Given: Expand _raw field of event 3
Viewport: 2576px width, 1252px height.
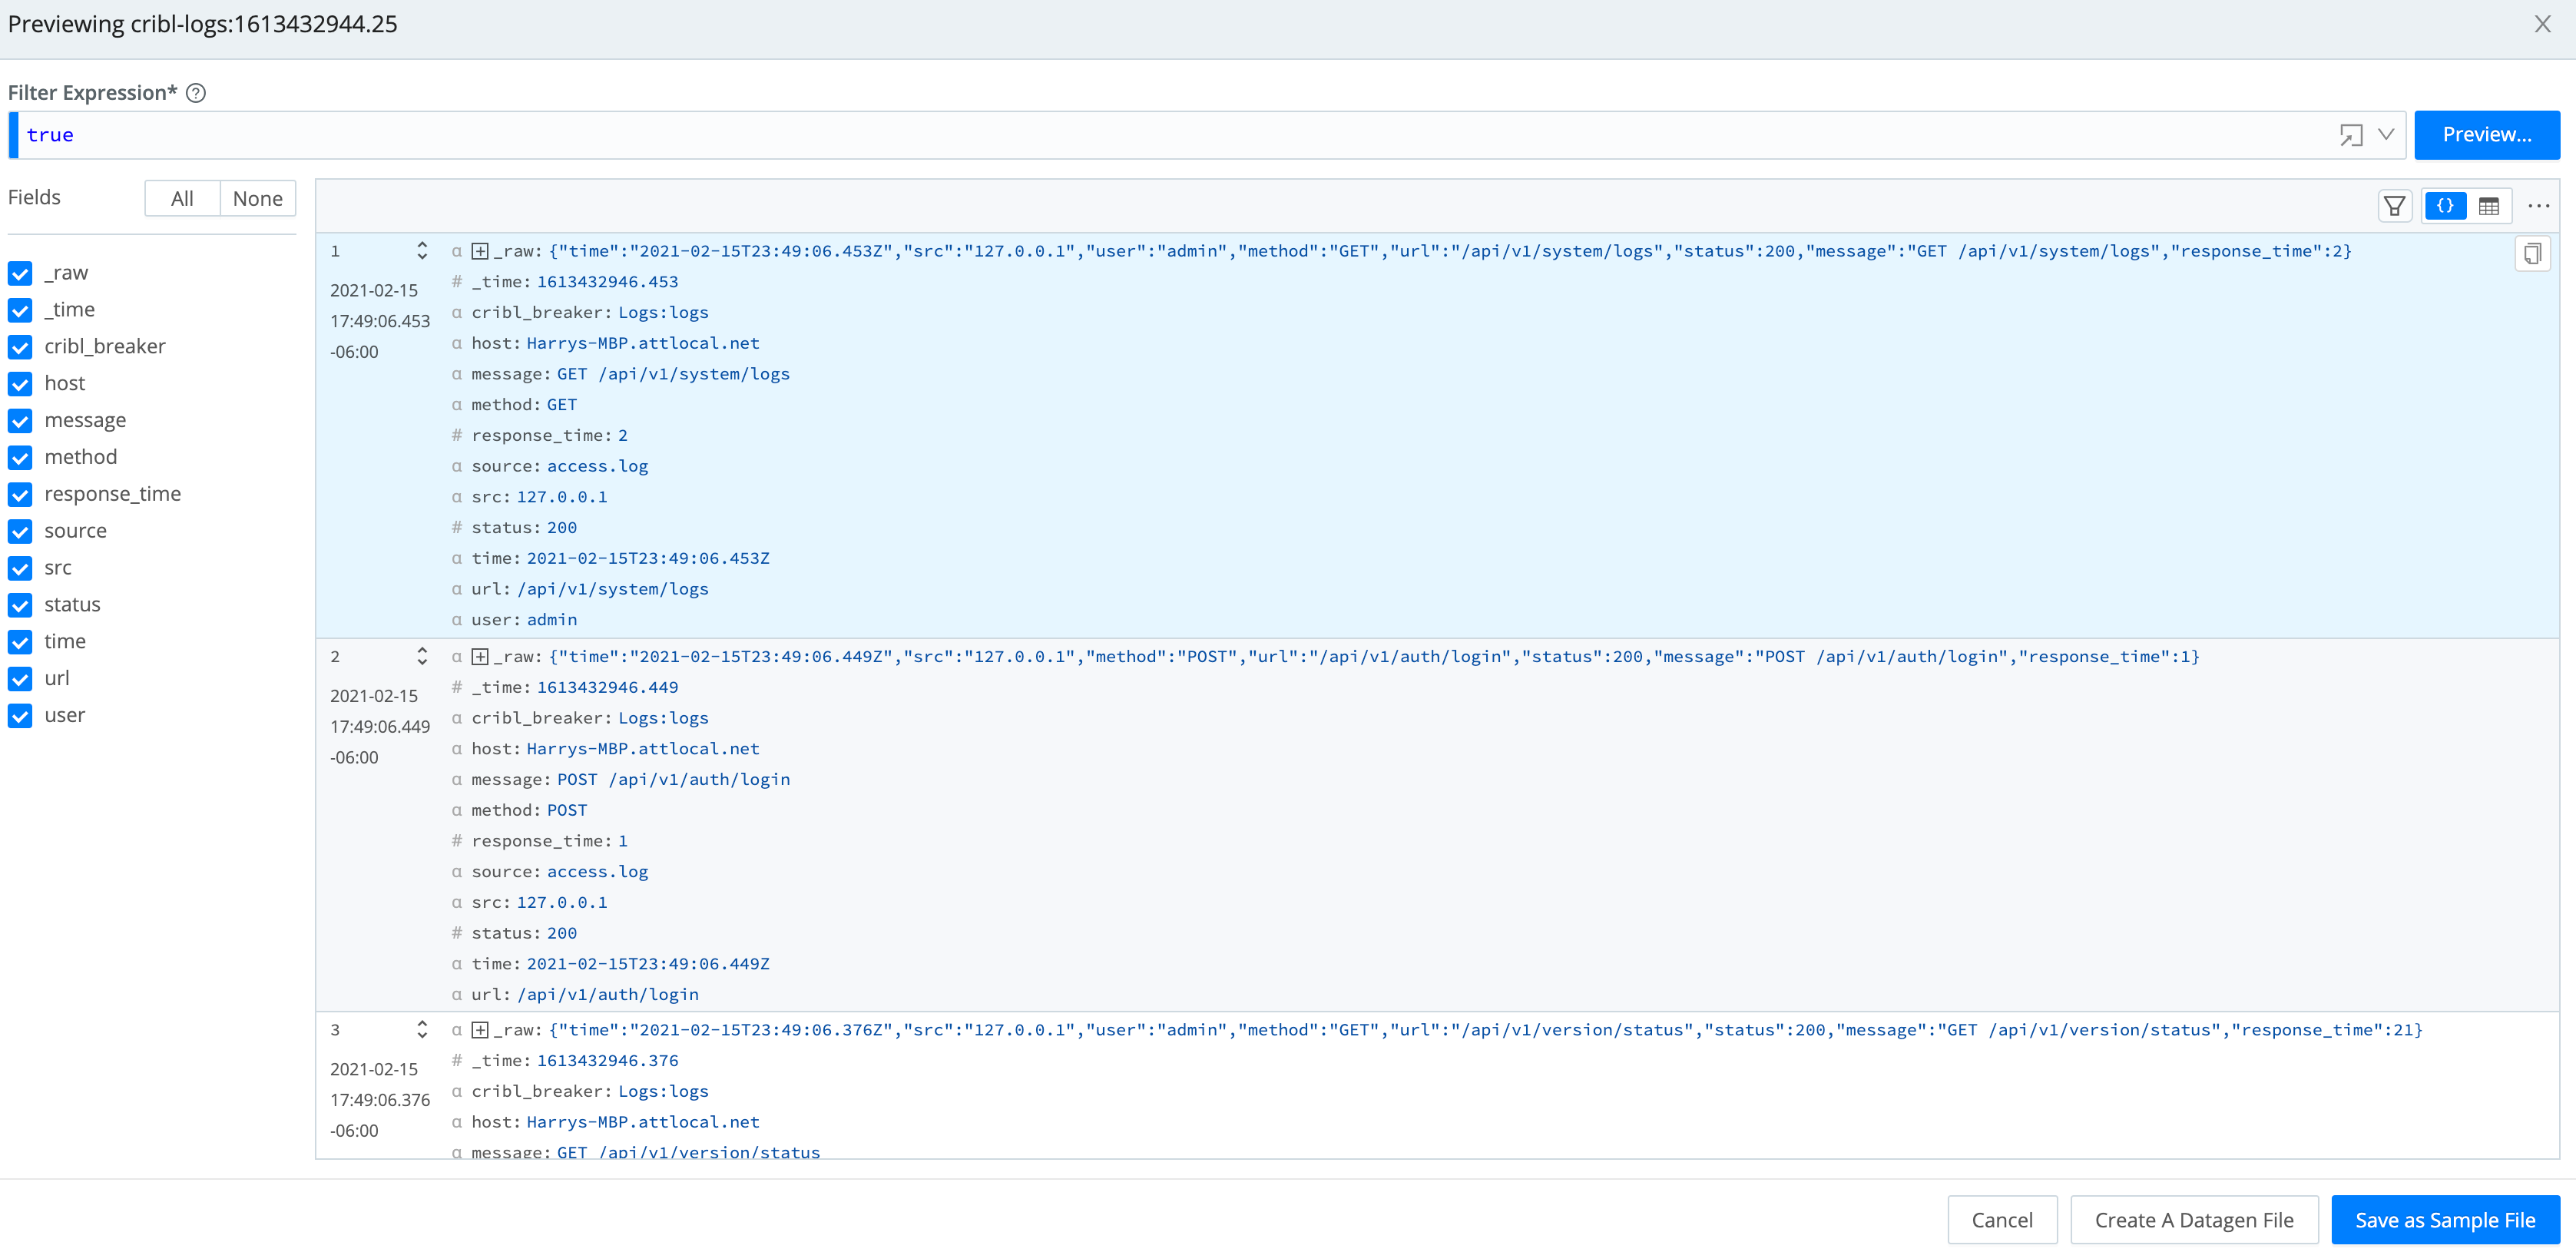Looking at the screenshot, I should (480, 1030).
